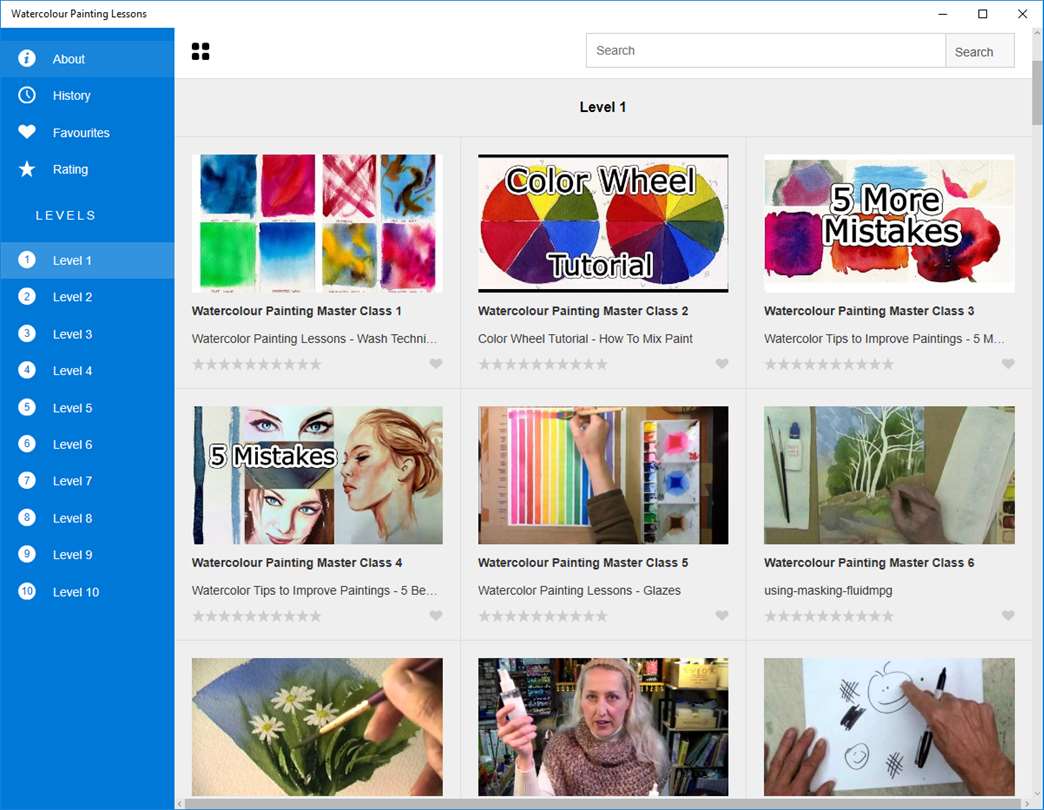This screenshot has width=1044, height=810.
Task: Favourite Master Class 5 with heart icon
Action: [x=722, y=616]
